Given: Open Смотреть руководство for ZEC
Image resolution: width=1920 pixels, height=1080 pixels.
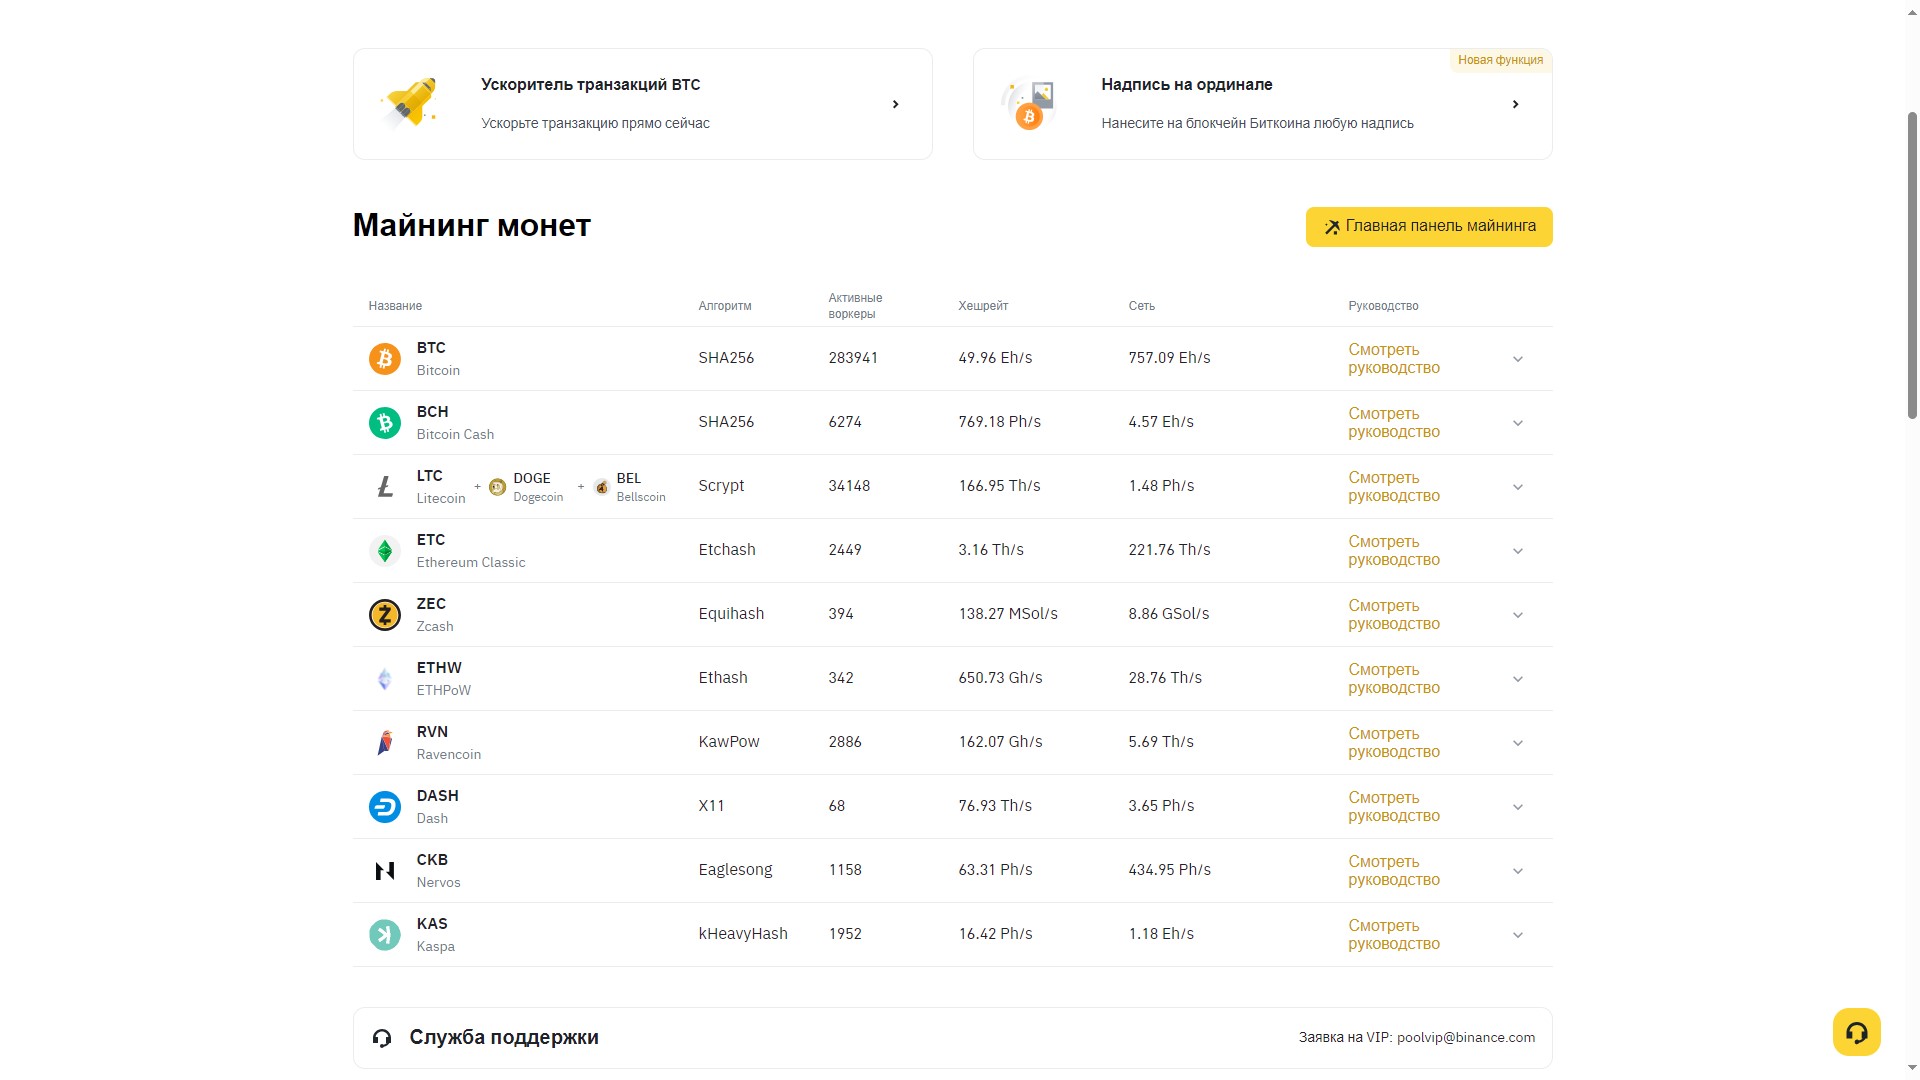Looking at the screenshot, I should tap(1394, 615).
